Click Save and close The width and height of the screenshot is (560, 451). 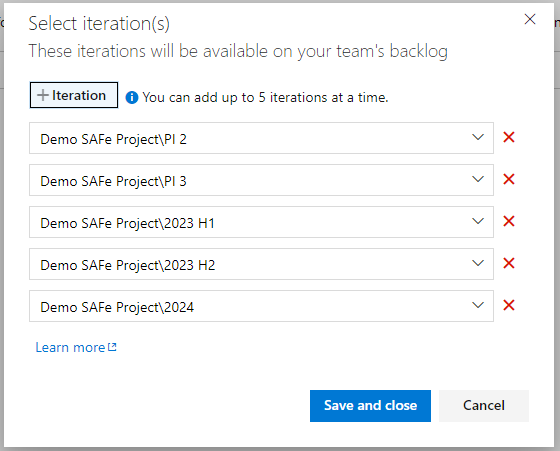[370, 406]
